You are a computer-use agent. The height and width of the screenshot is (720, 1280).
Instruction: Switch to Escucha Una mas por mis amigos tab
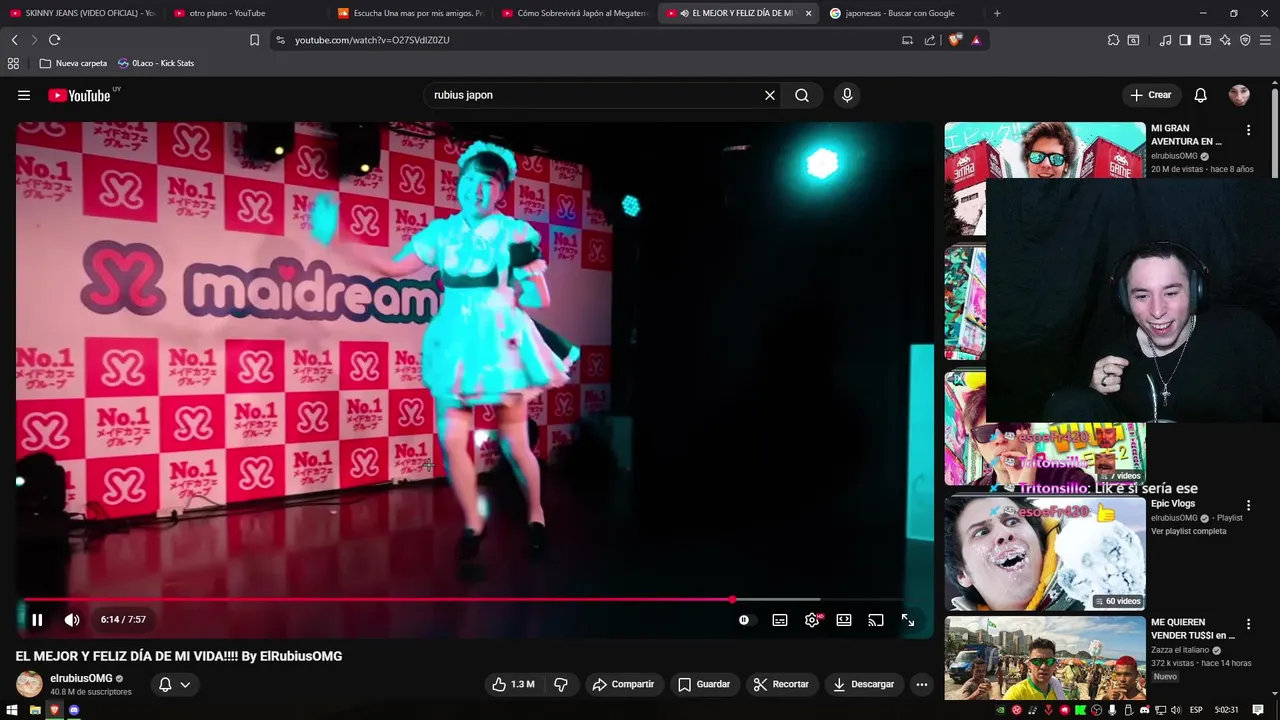(x=410, y=13)
